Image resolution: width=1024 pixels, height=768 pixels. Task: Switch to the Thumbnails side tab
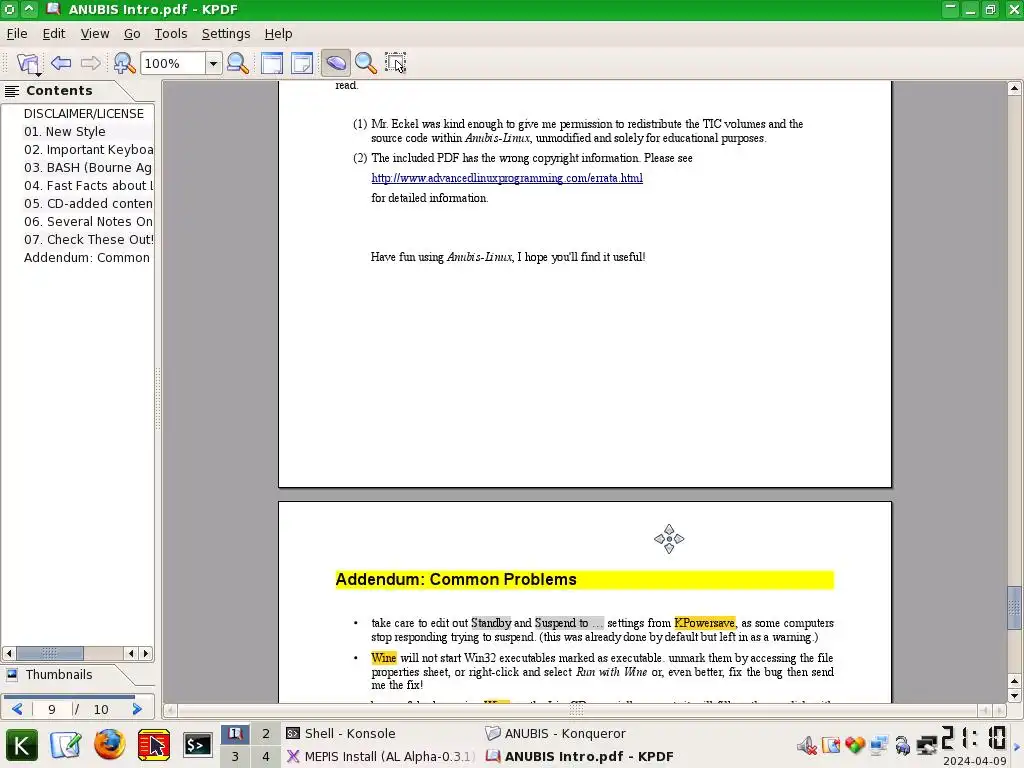[59, 675]
